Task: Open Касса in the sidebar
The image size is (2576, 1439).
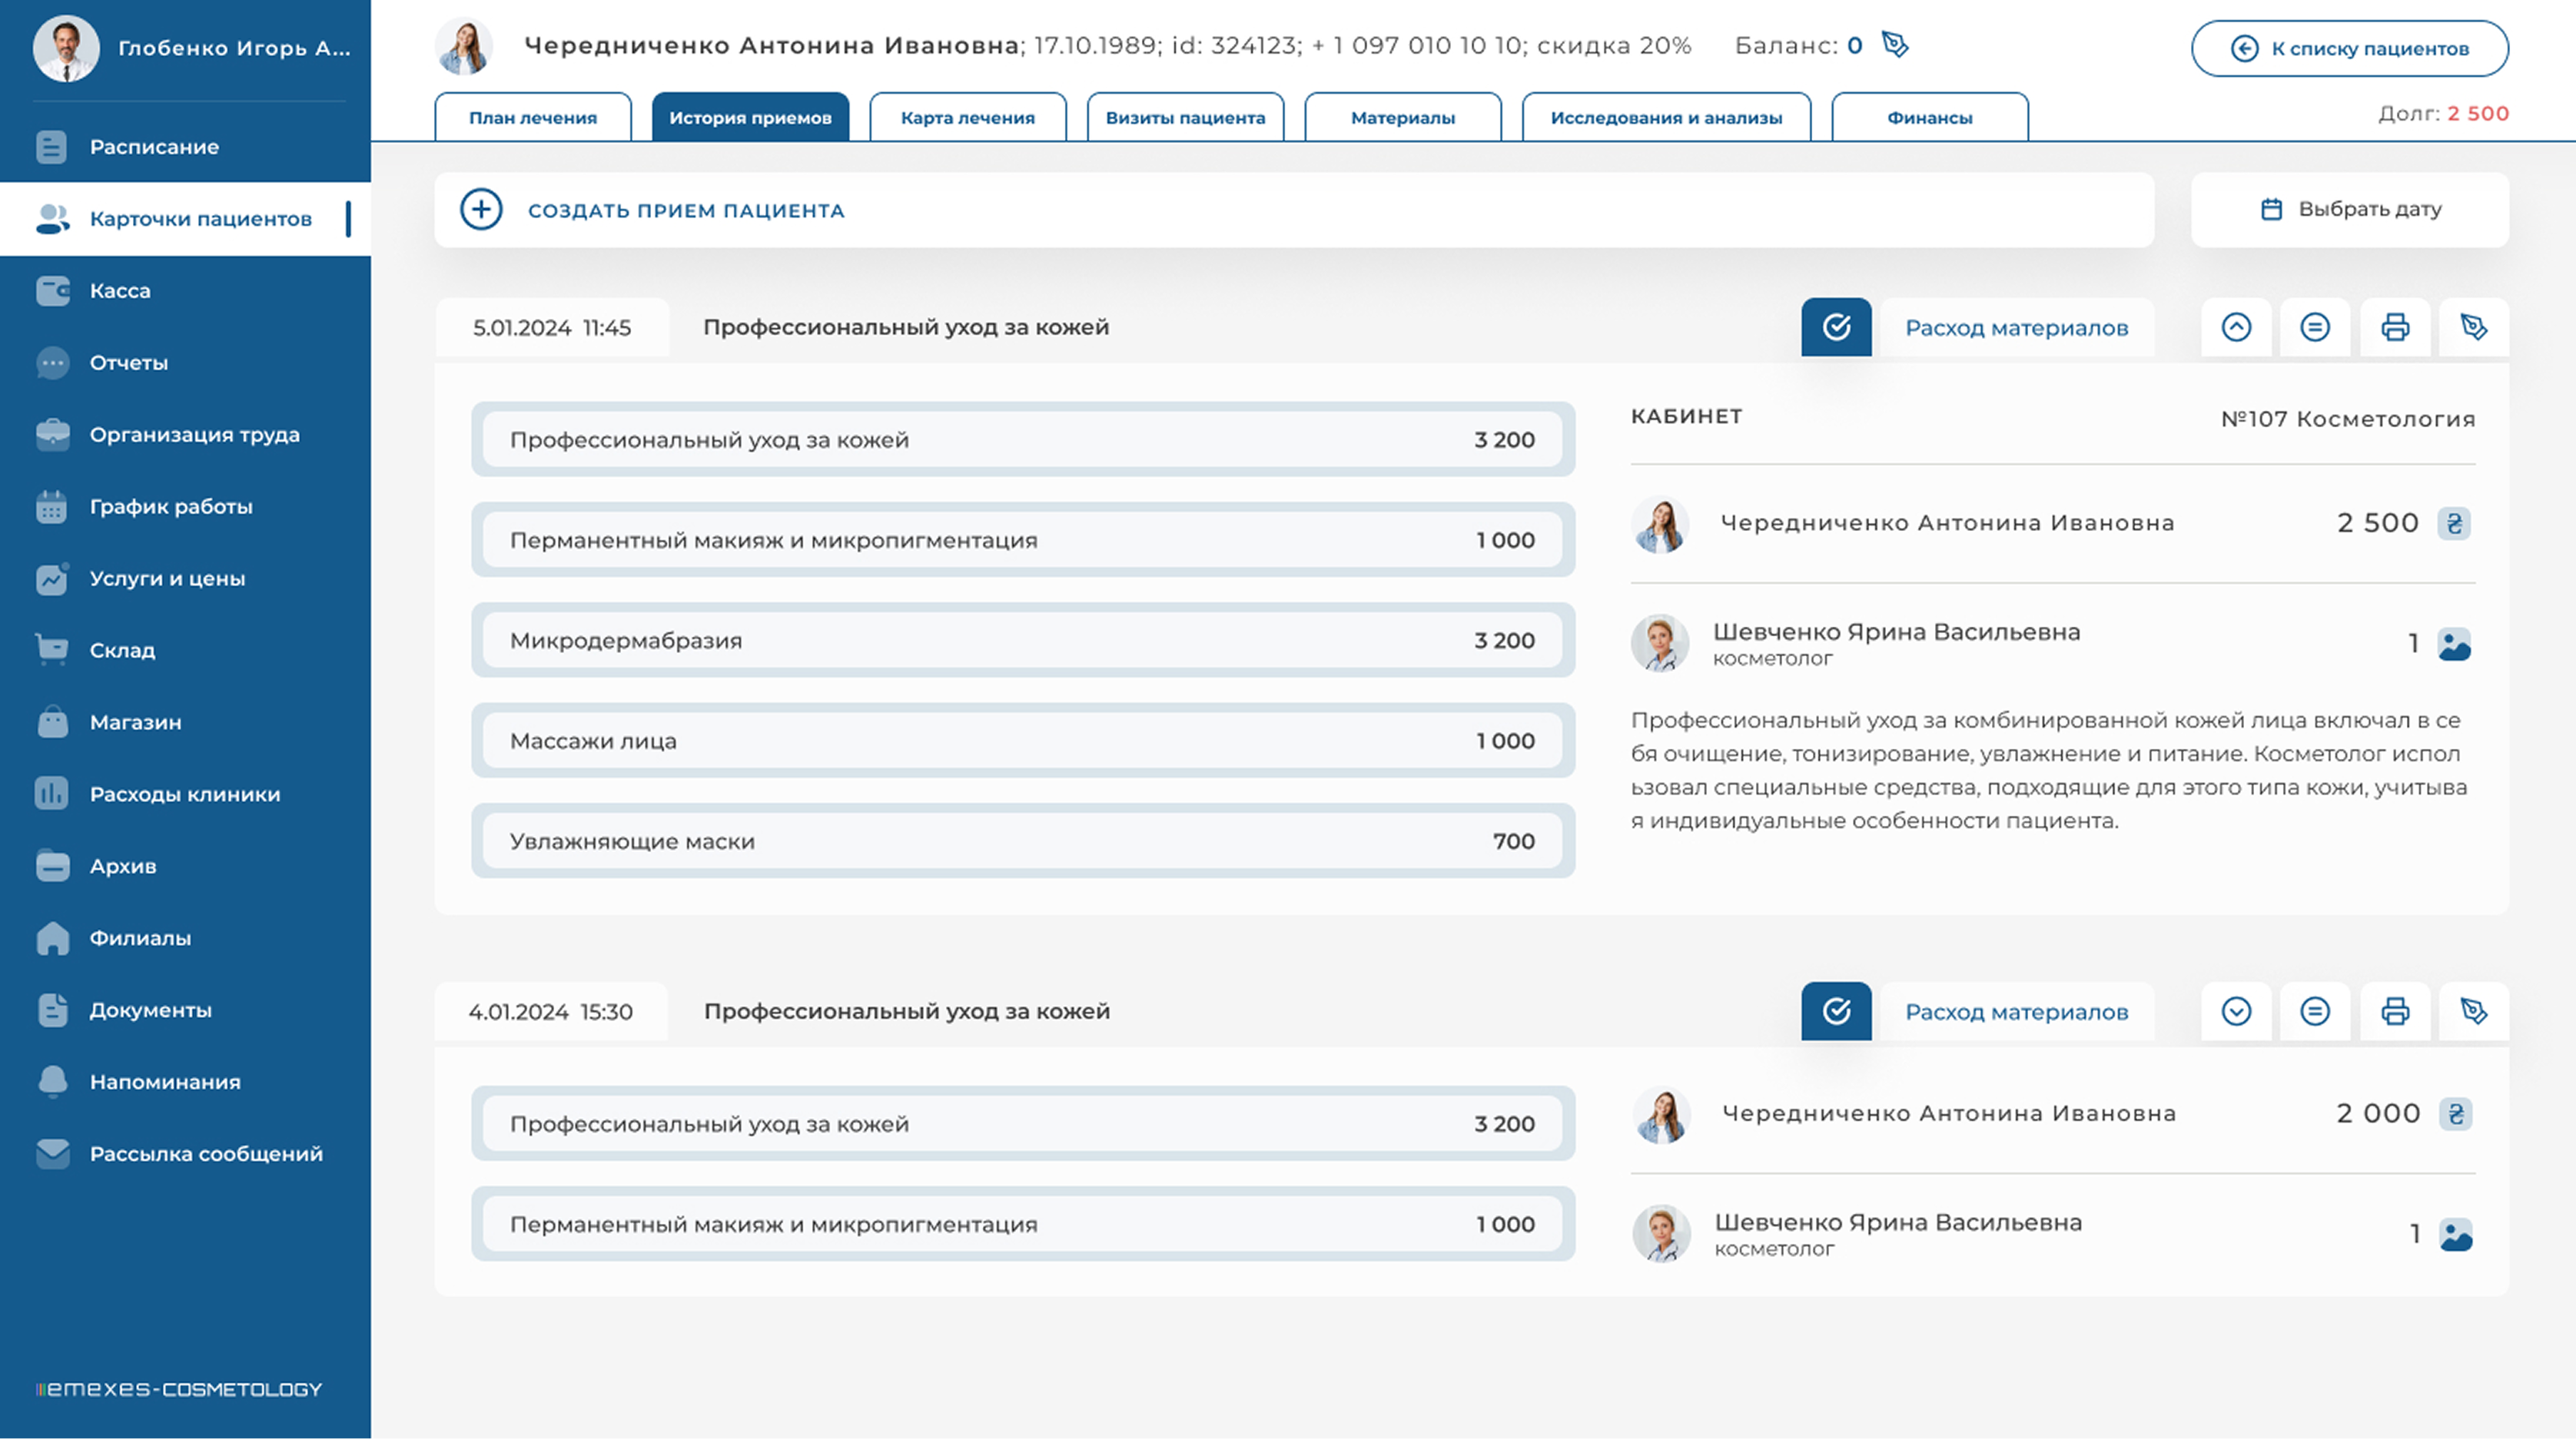Action: pyautogui.click(x=120, y=291)
